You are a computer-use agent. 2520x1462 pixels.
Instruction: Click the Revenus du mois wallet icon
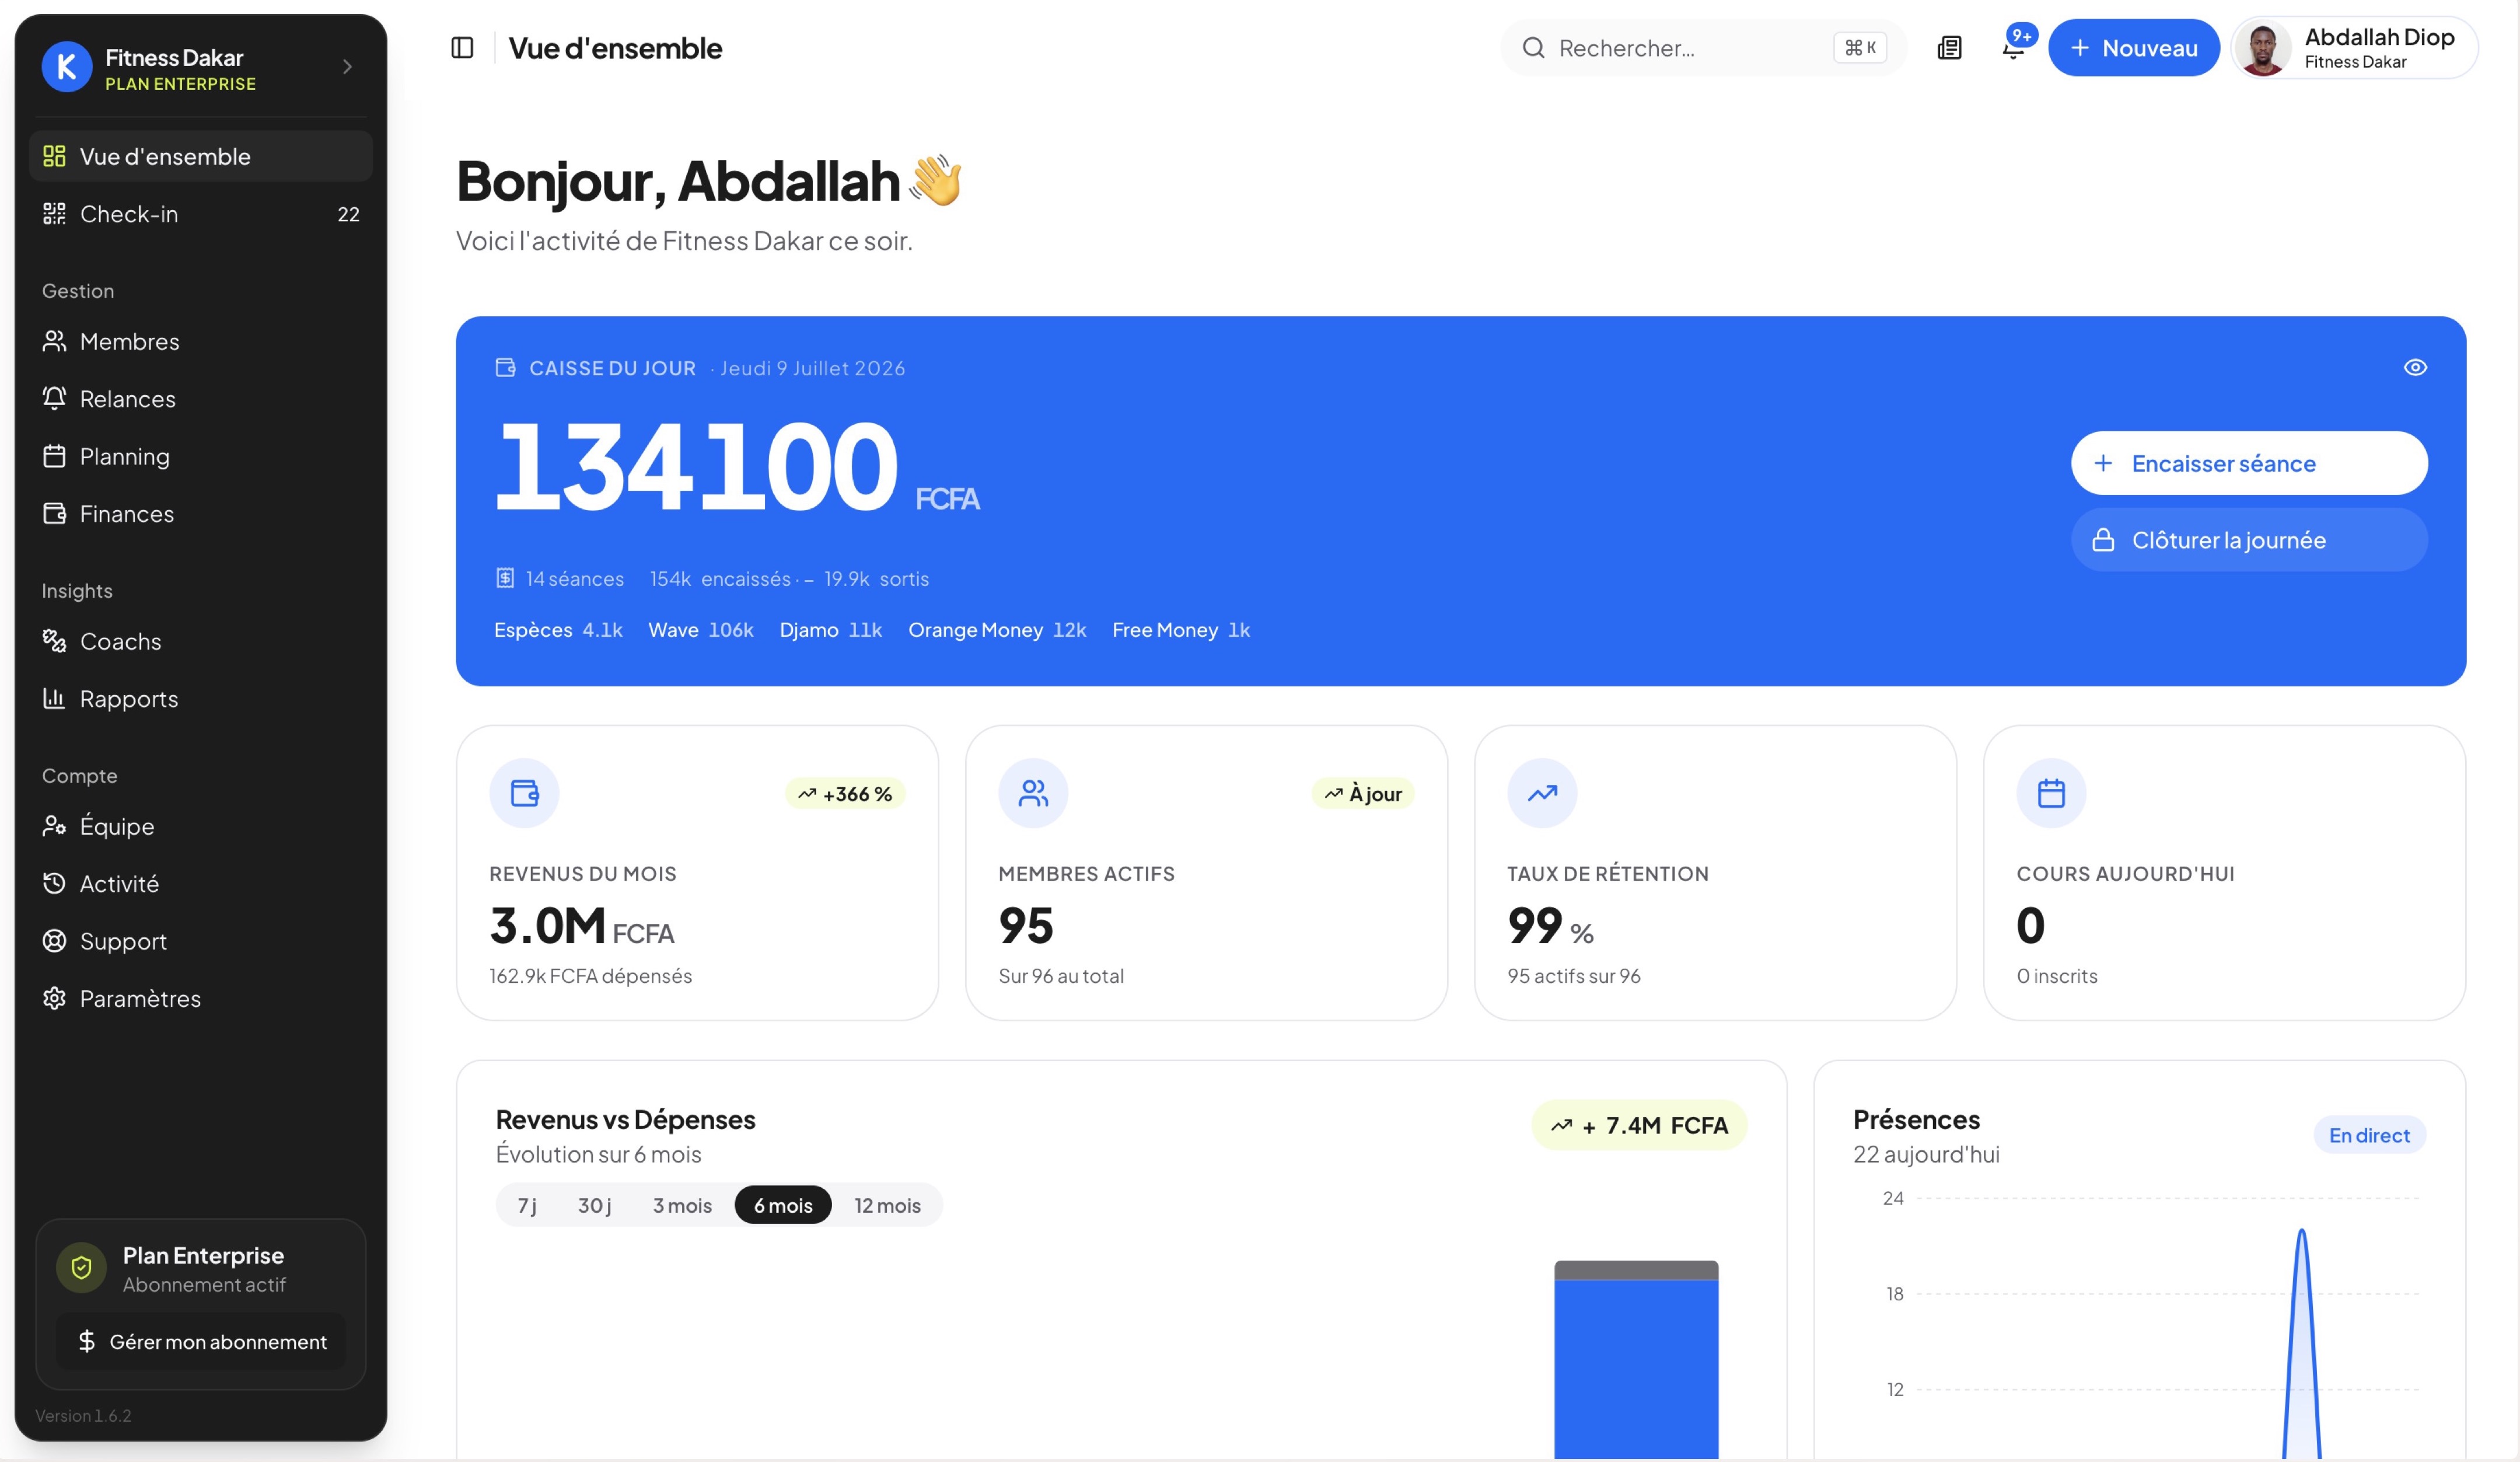coord(524,793)
